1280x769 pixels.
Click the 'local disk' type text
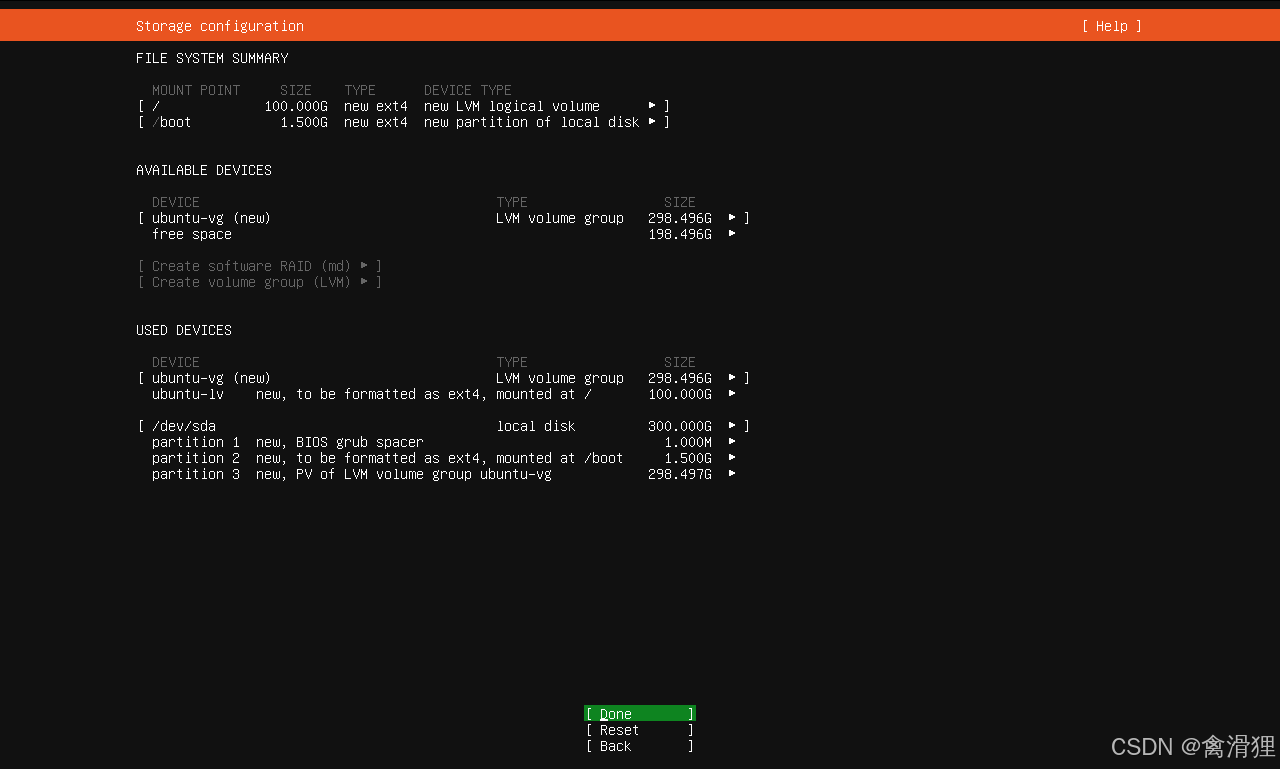536,426
